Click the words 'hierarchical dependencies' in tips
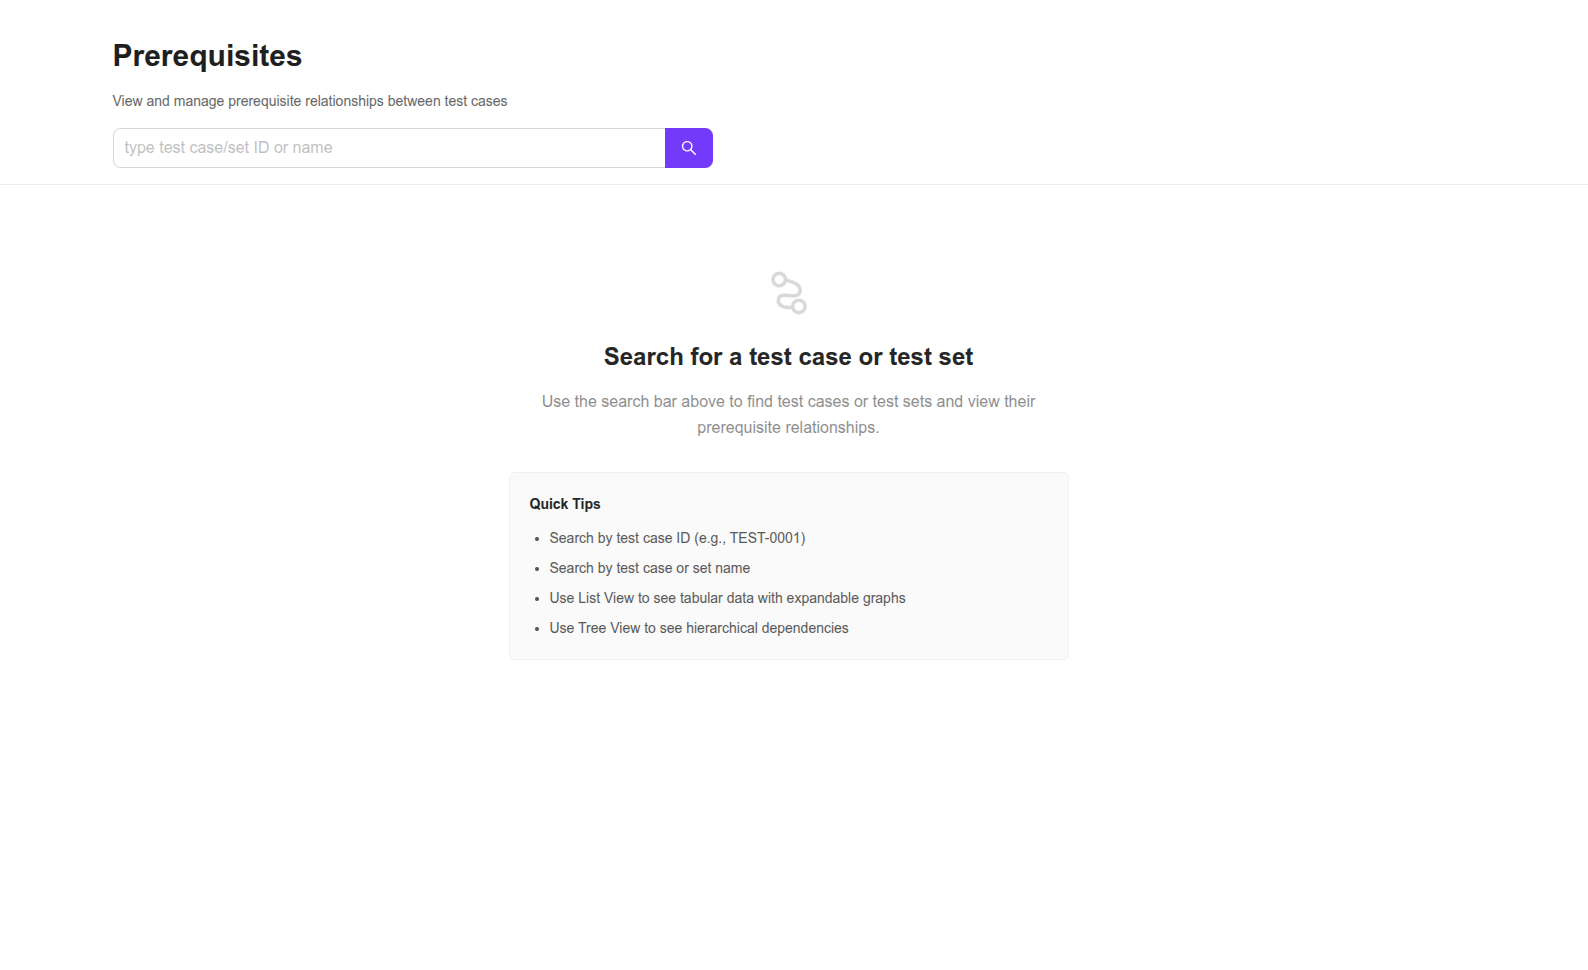 pos(767,628)
